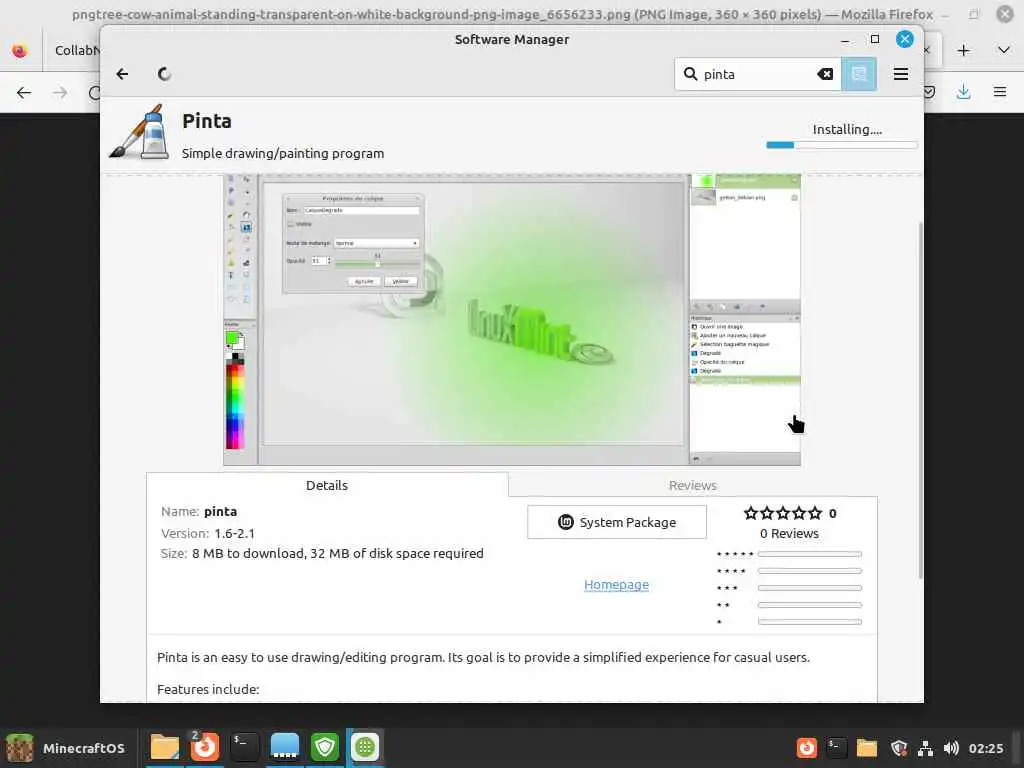Viewport: 1024px width, 768px height.
Task: Open Firefox downloads panel
Action: [963, 92]
